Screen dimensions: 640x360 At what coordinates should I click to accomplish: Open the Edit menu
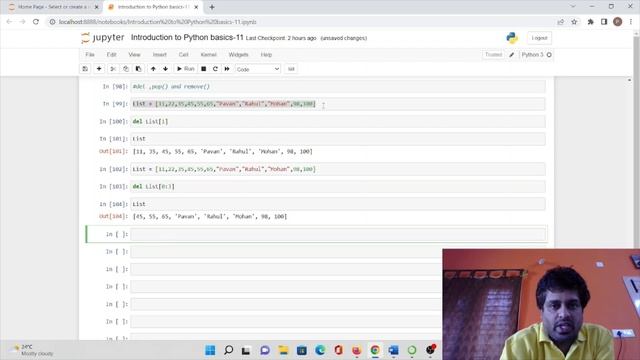(x=111, y=55)
